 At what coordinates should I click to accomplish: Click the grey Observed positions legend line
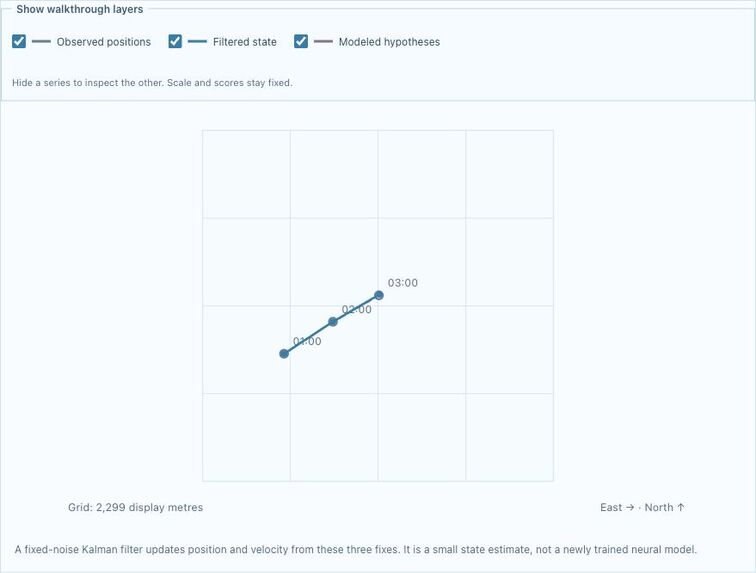41,42
